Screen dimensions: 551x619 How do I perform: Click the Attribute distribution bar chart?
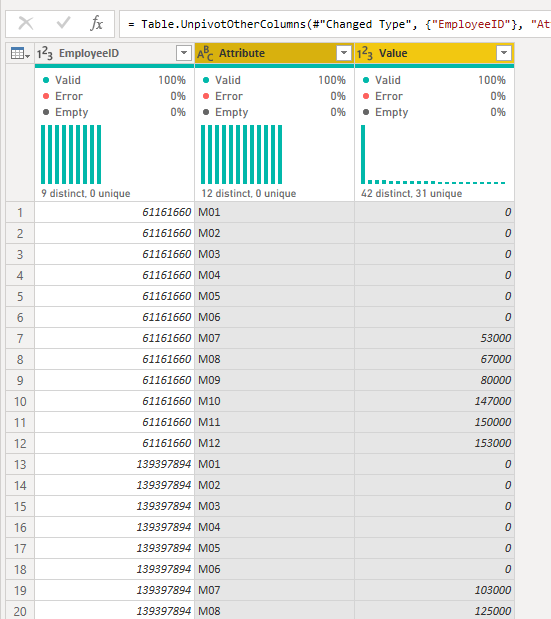point(242,154)
